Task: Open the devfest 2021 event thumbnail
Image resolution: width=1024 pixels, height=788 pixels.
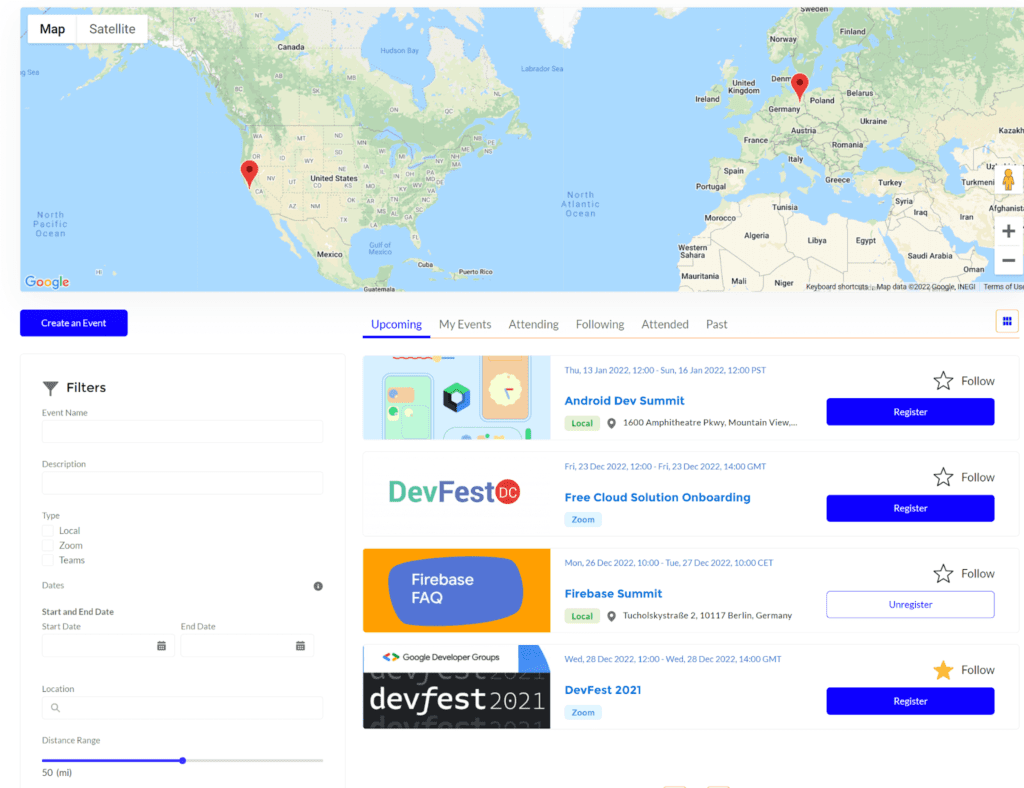Action: pyautogui.click(x=456, y=687)
